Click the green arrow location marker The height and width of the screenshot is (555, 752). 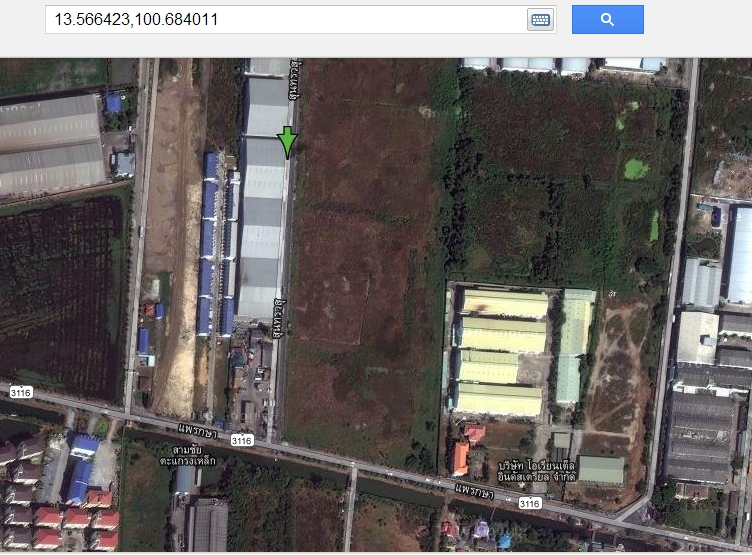(x=288, y=142)
